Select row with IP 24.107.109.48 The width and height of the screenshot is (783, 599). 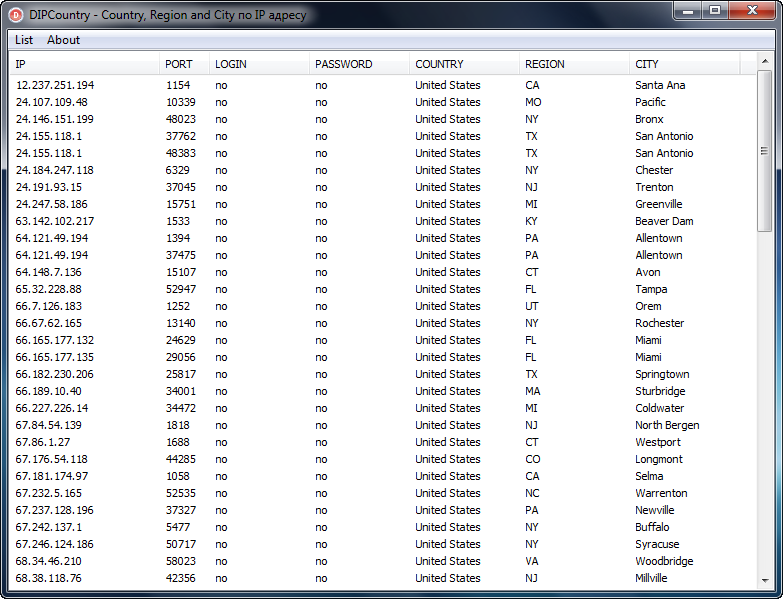tap(383, 102)
